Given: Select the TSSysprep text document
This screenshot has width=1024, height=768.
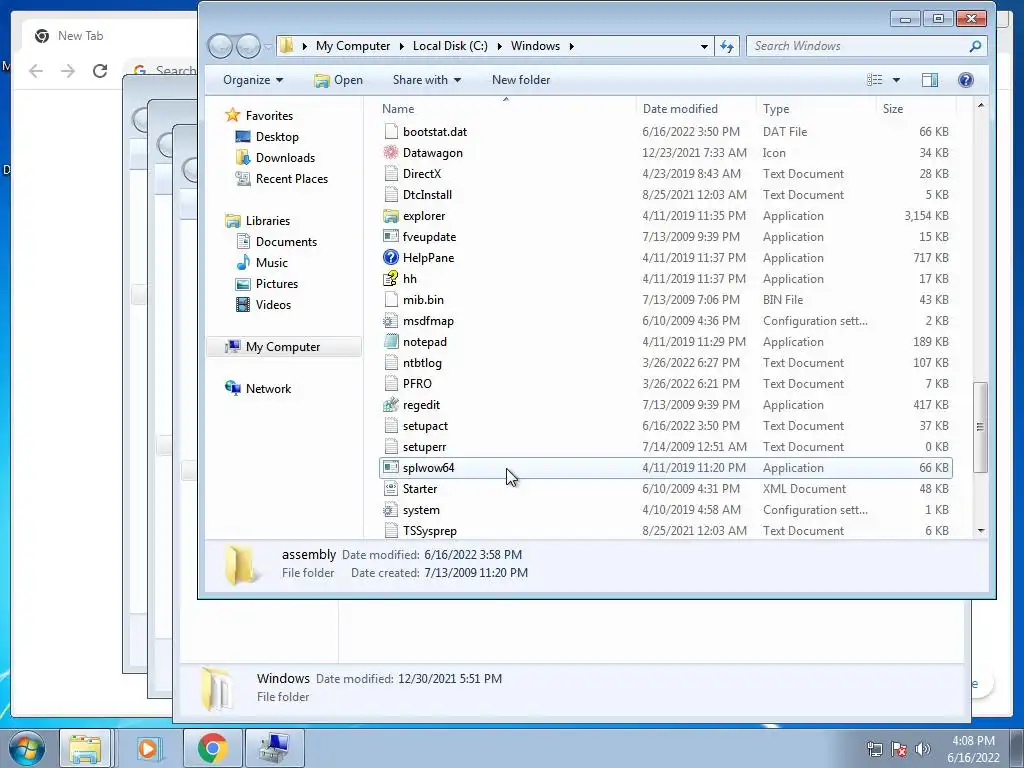Looking at the screenshot, I should [665, 531].
